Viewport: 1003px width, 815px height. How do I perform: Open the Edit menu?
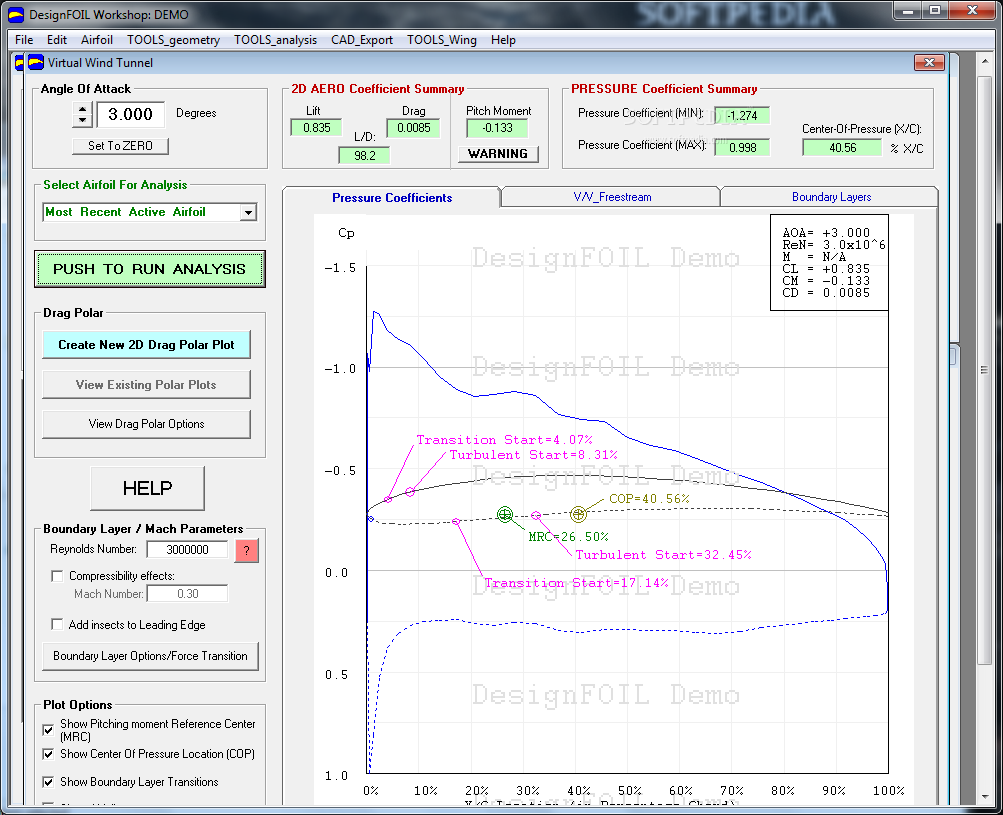56,40
